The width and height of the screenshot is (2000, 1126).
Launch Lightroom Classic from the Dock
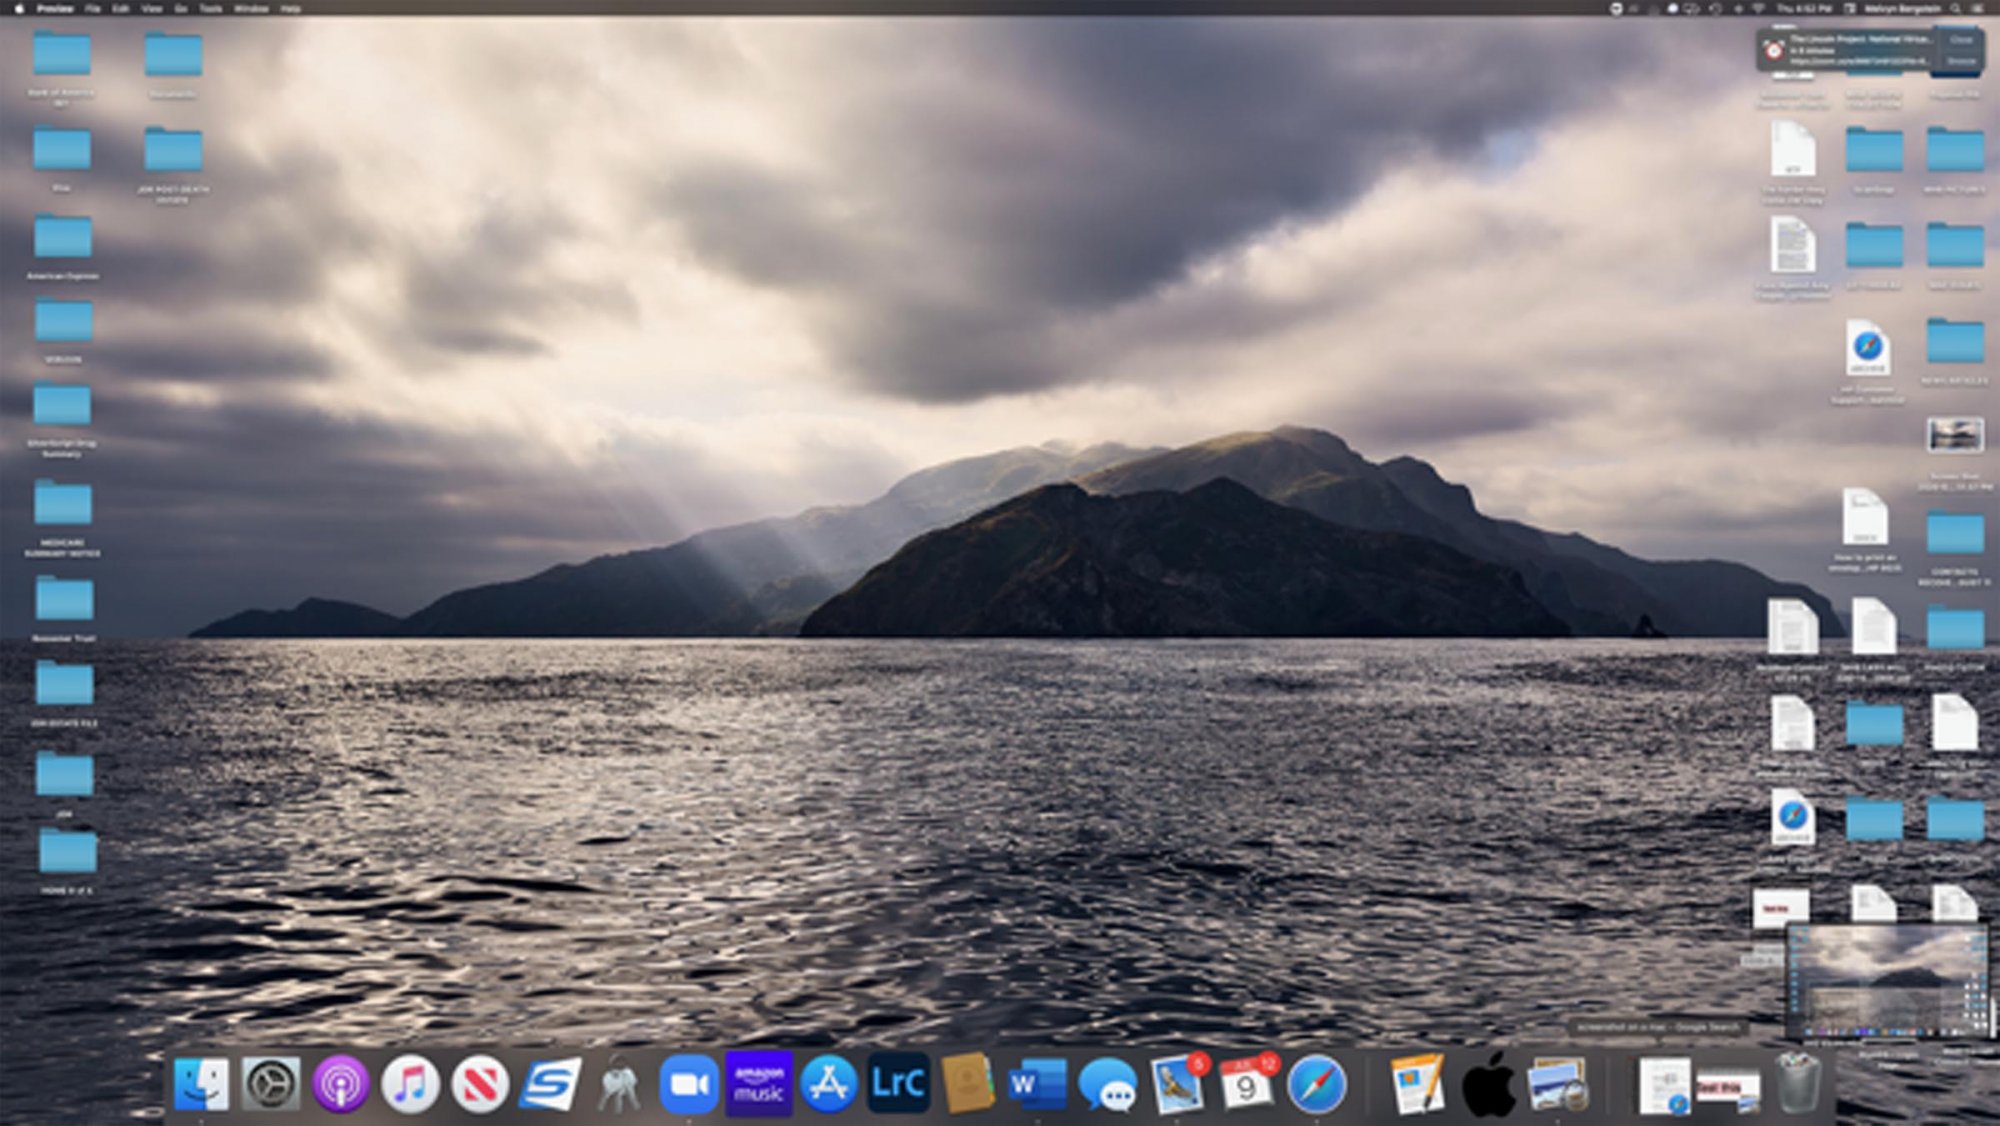point(898,1084)
